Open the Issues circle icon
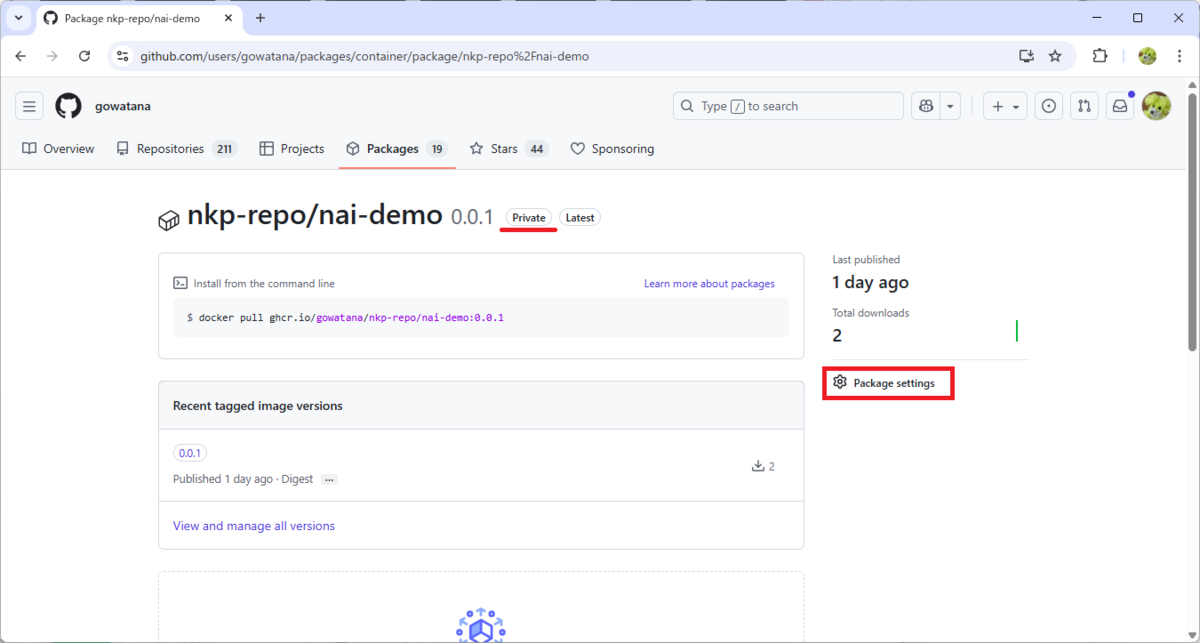Image resolution: width=1200 pixels, height=643 pixels. coord(1048,106)
